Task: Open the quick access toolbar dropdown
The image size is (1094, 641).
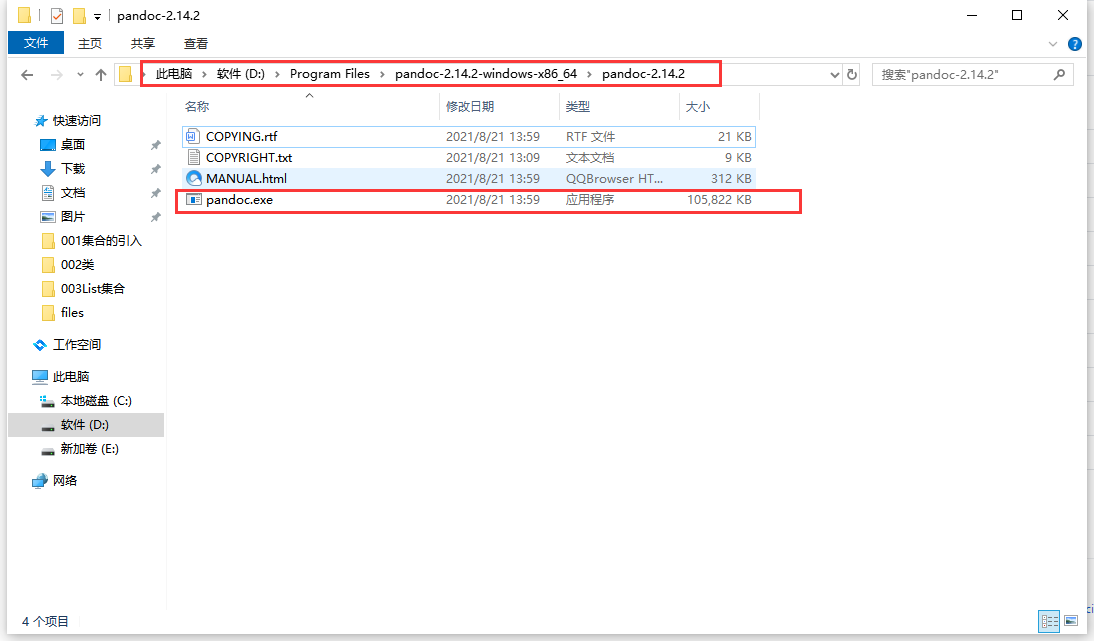Action: pyautogui.click(x=97, y=16)
